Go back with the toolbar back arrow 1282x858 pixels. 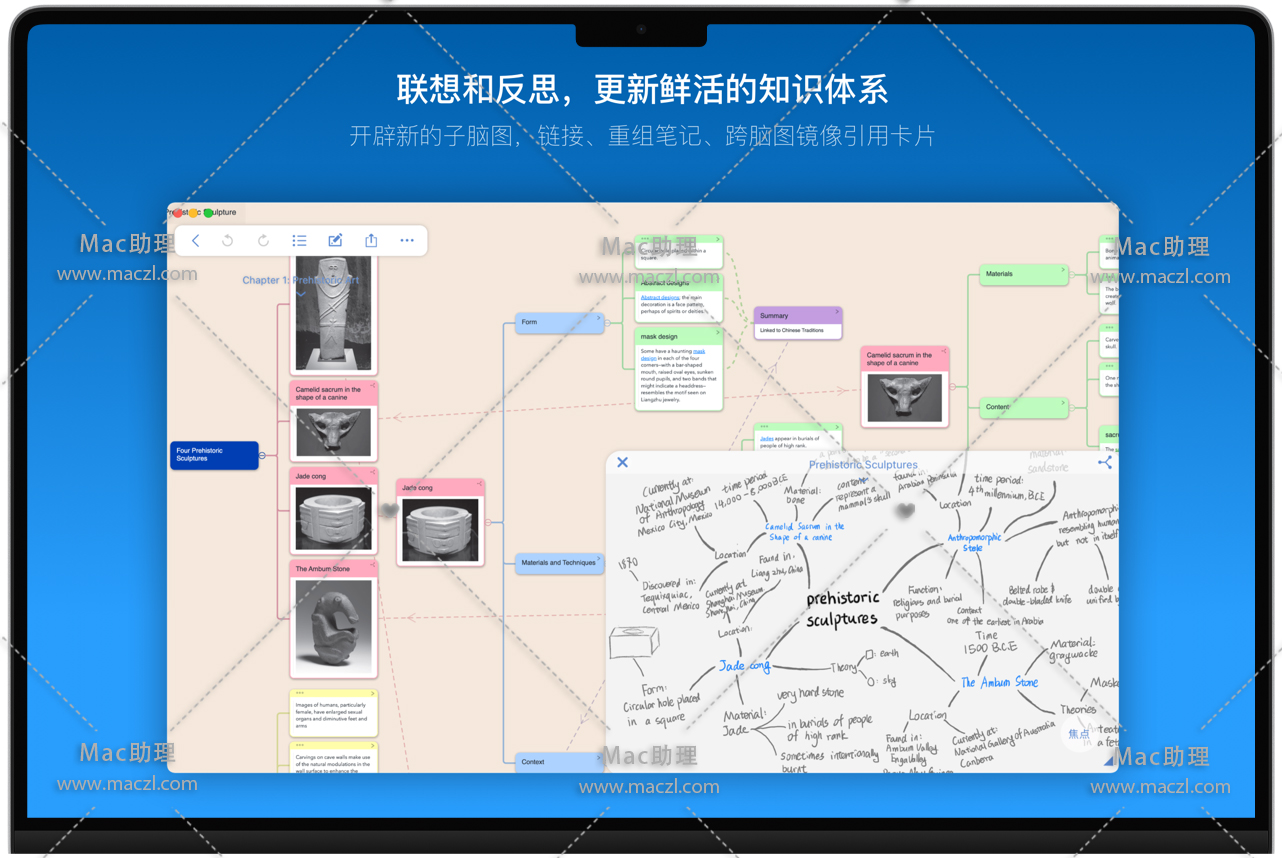(196, 241)
